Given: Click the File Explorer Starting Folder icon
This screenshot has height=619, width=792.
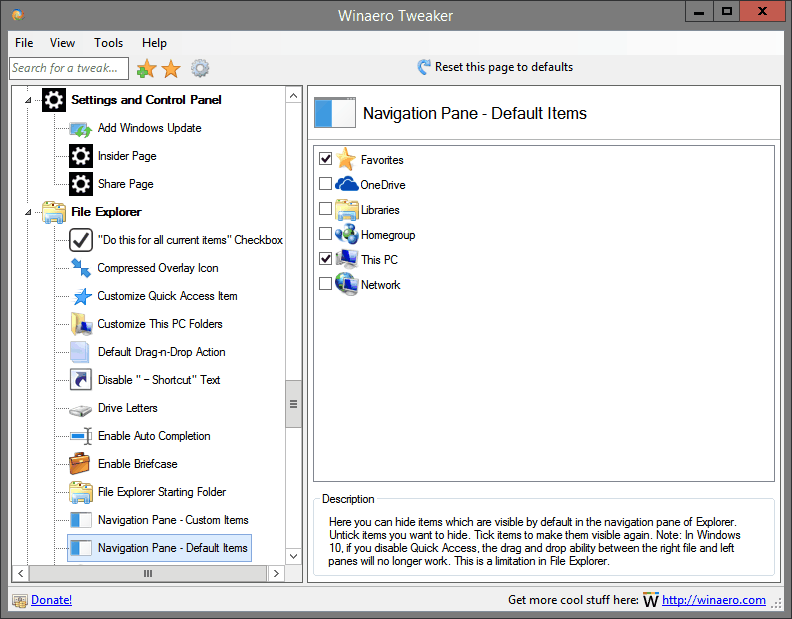Looking at the screenshot, I should (81, 492).
